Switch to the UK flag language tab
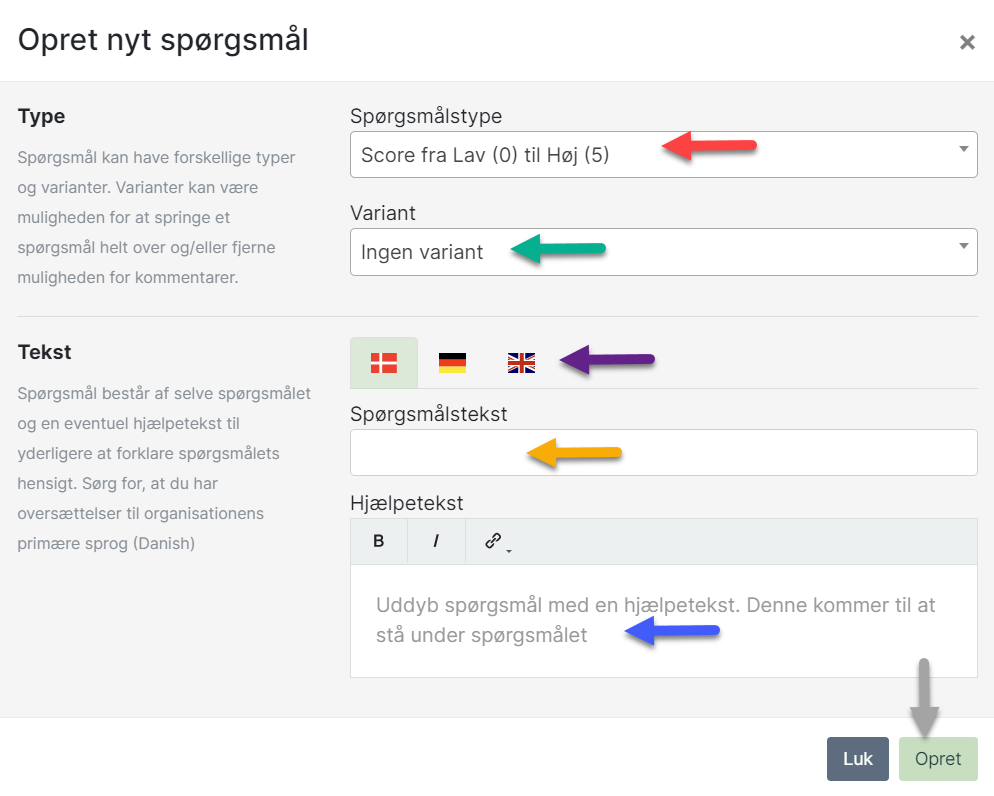This screenshot has height=796, width=994. pyautogui.click(x=521, y=363)
